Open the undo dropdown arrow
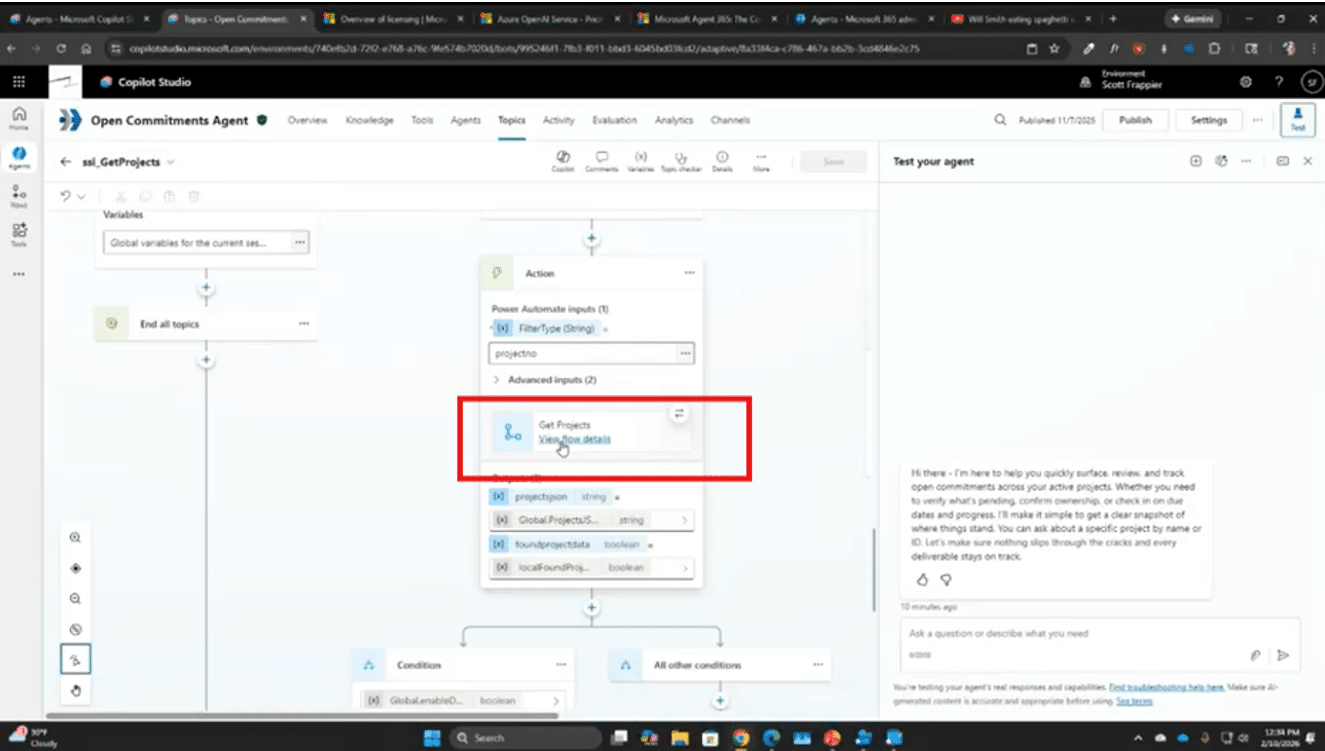The image size is (1325, 751). pos(82,197)
